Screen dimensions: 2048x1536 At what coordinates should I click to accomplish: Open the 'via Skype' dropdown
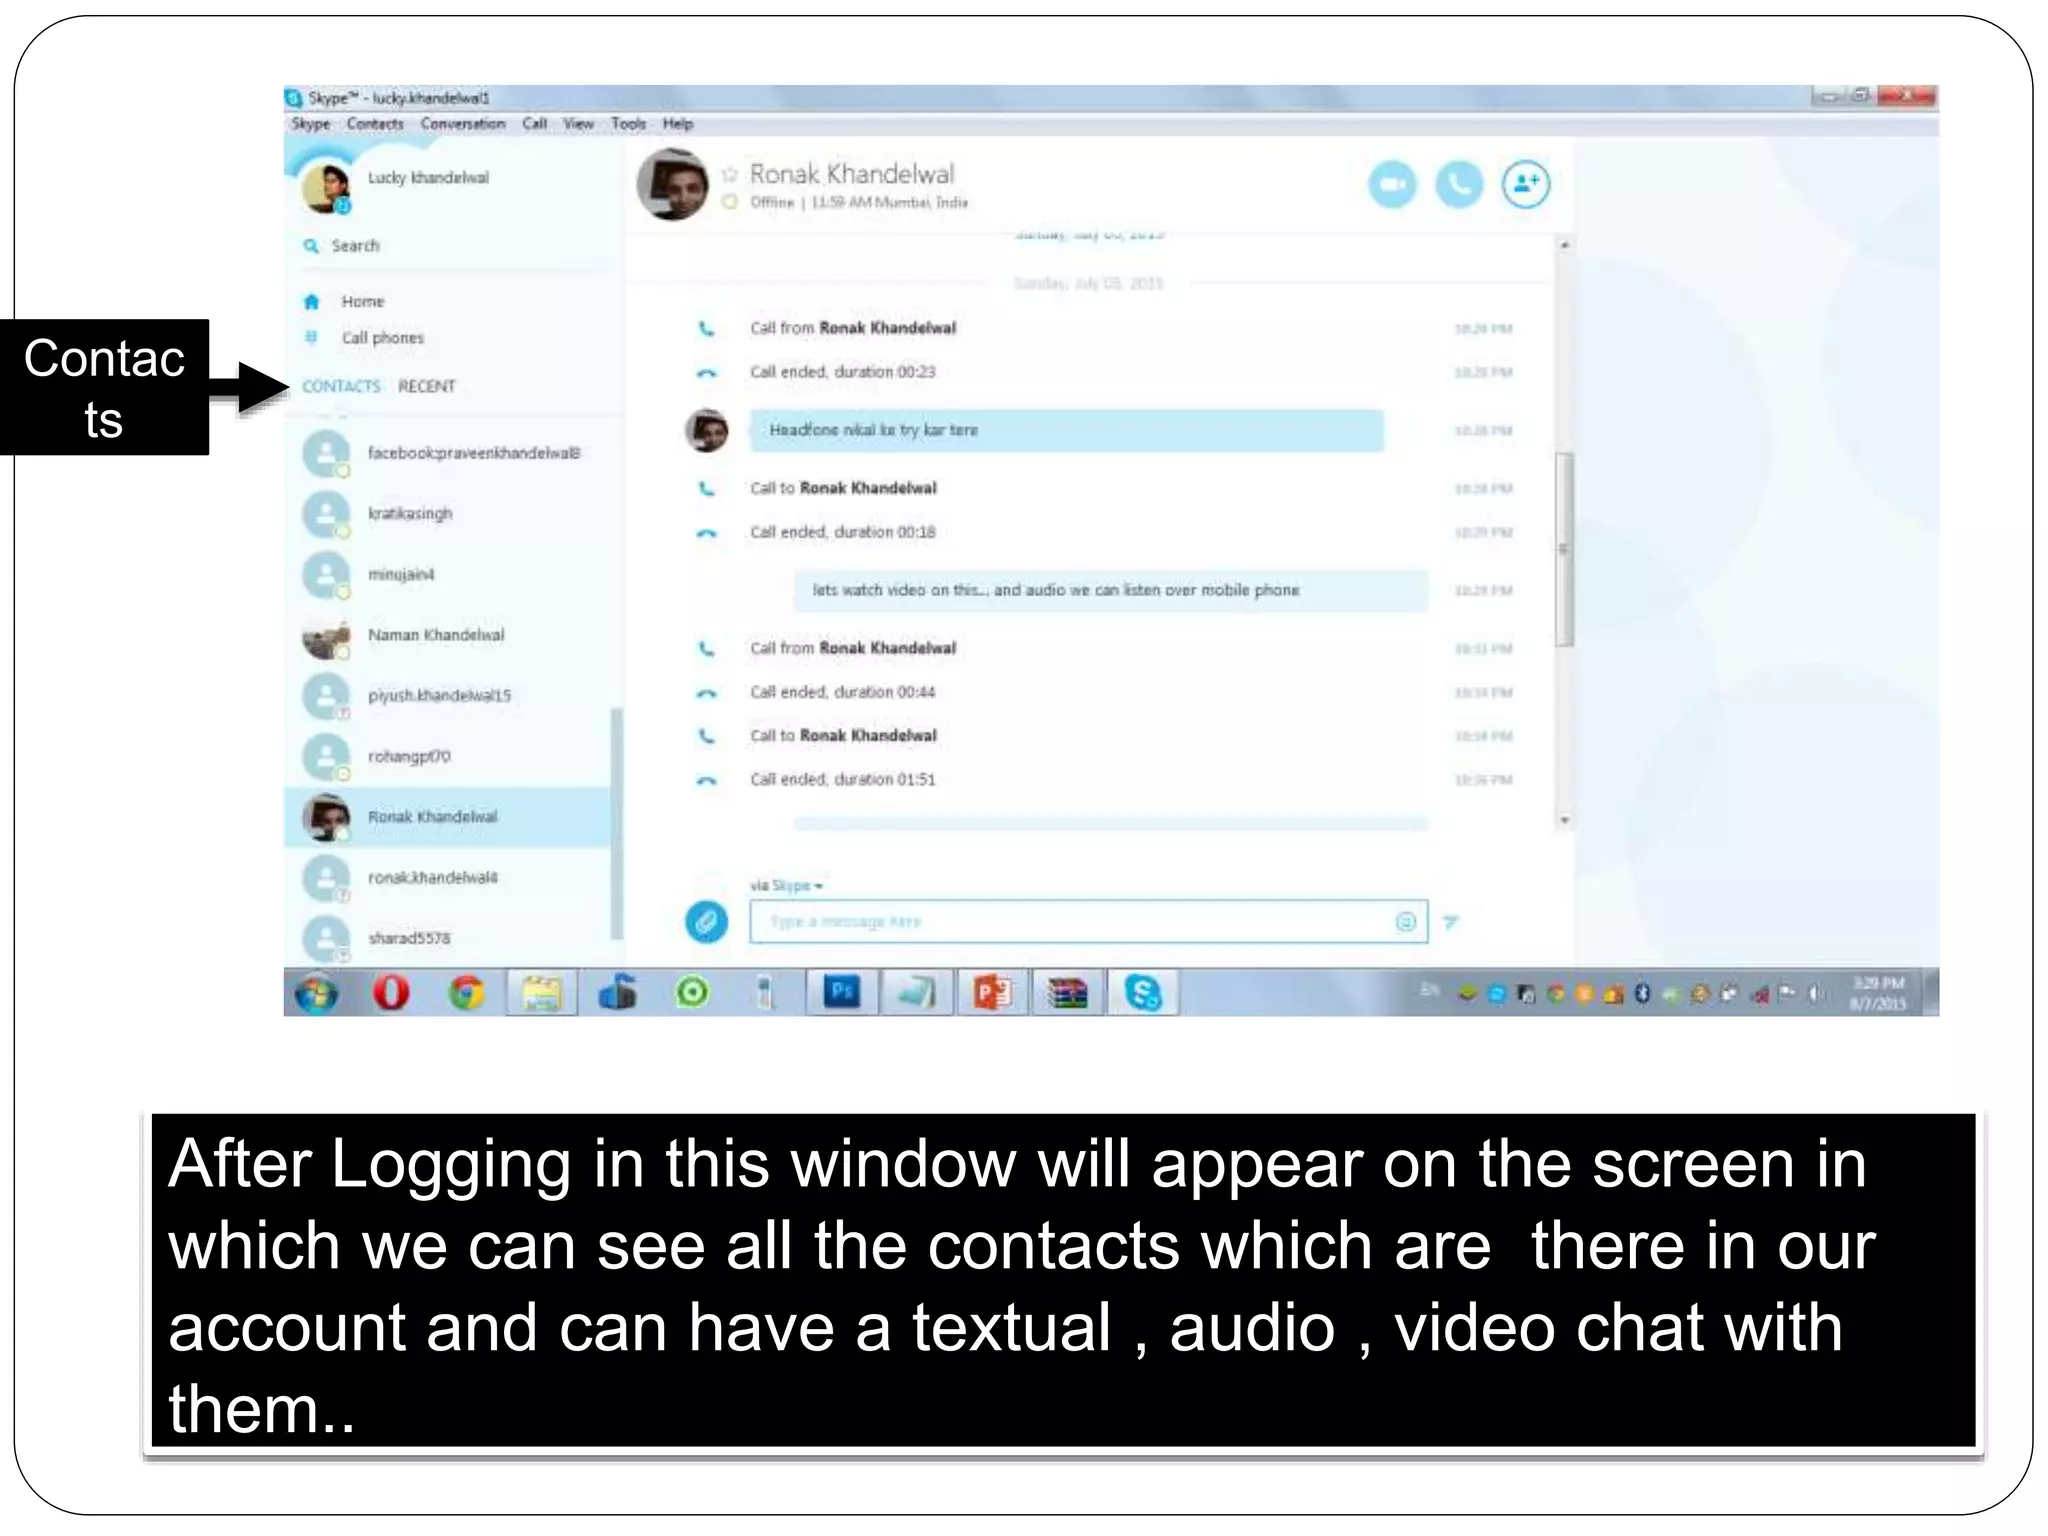tap(786, 885)
